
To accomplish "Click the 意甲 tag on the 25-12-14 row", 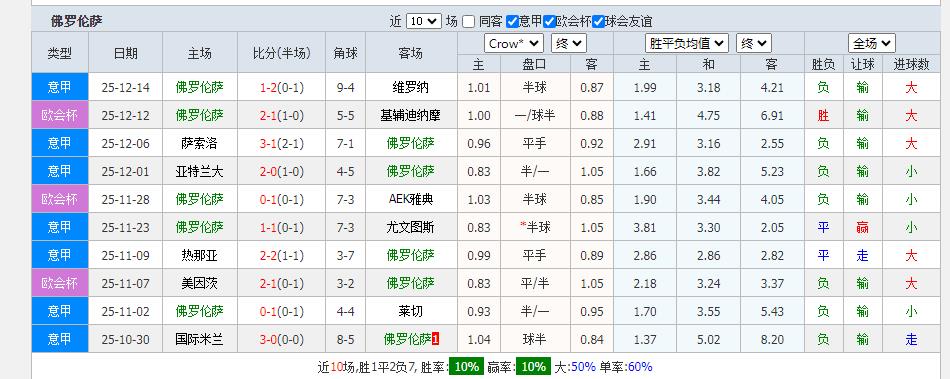I will (x=60, y=87).
